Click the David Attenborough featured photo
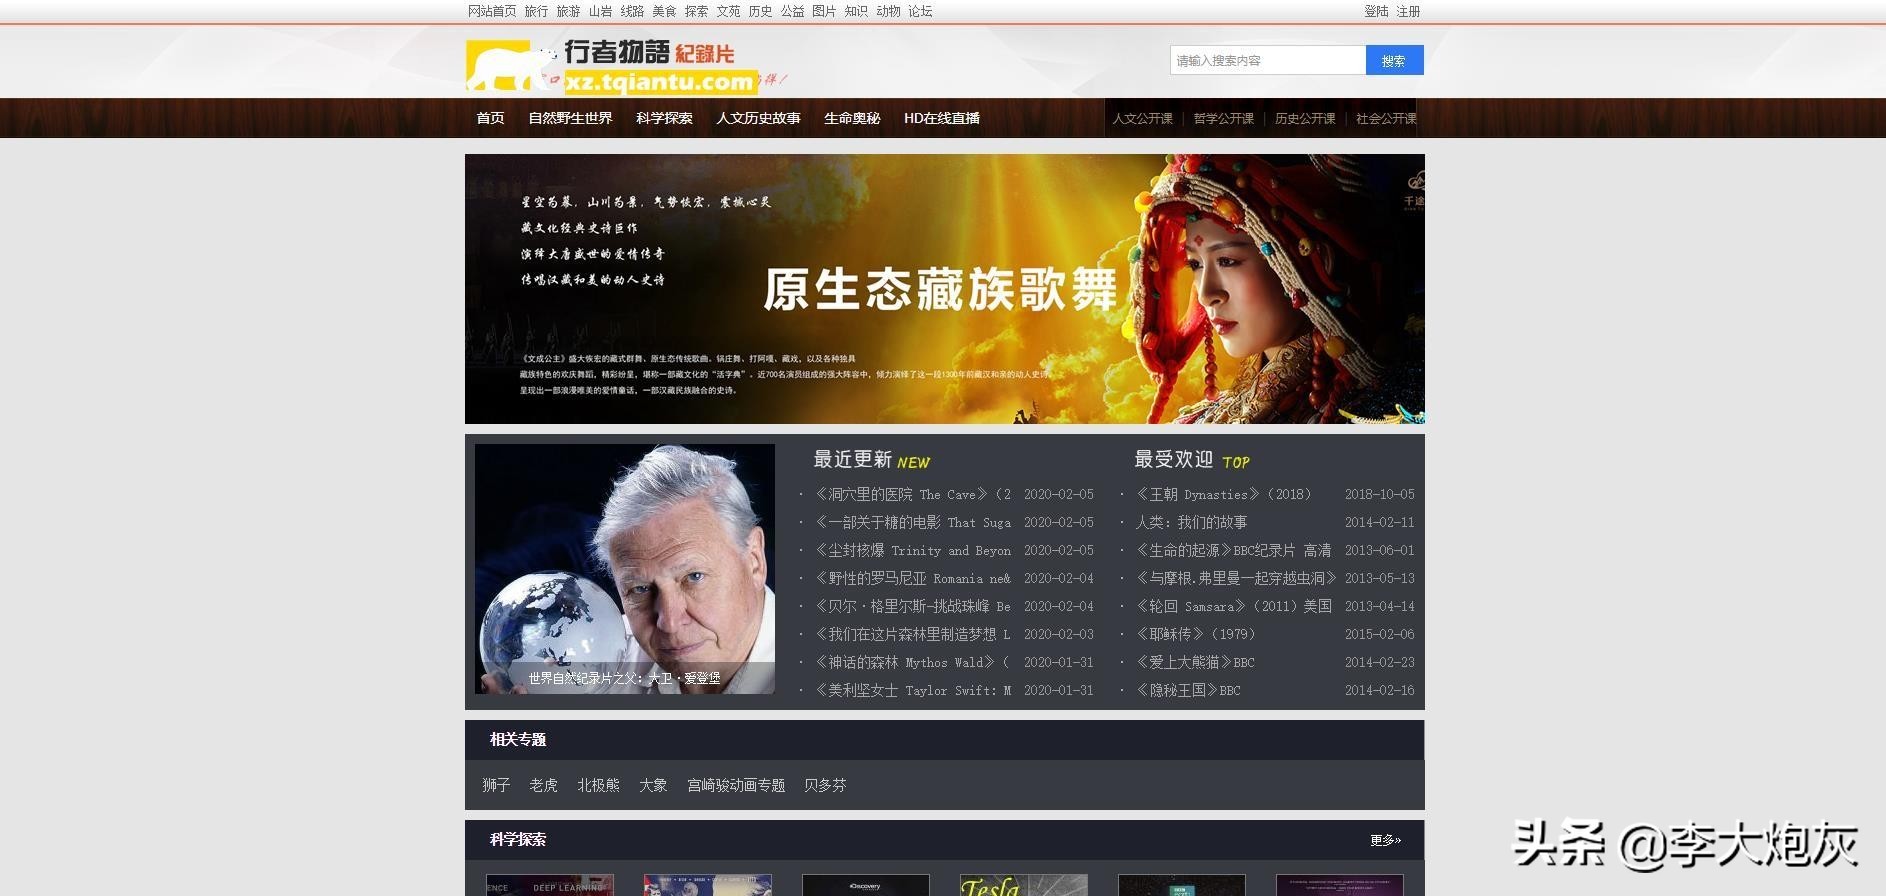 (x=624, y=568)
